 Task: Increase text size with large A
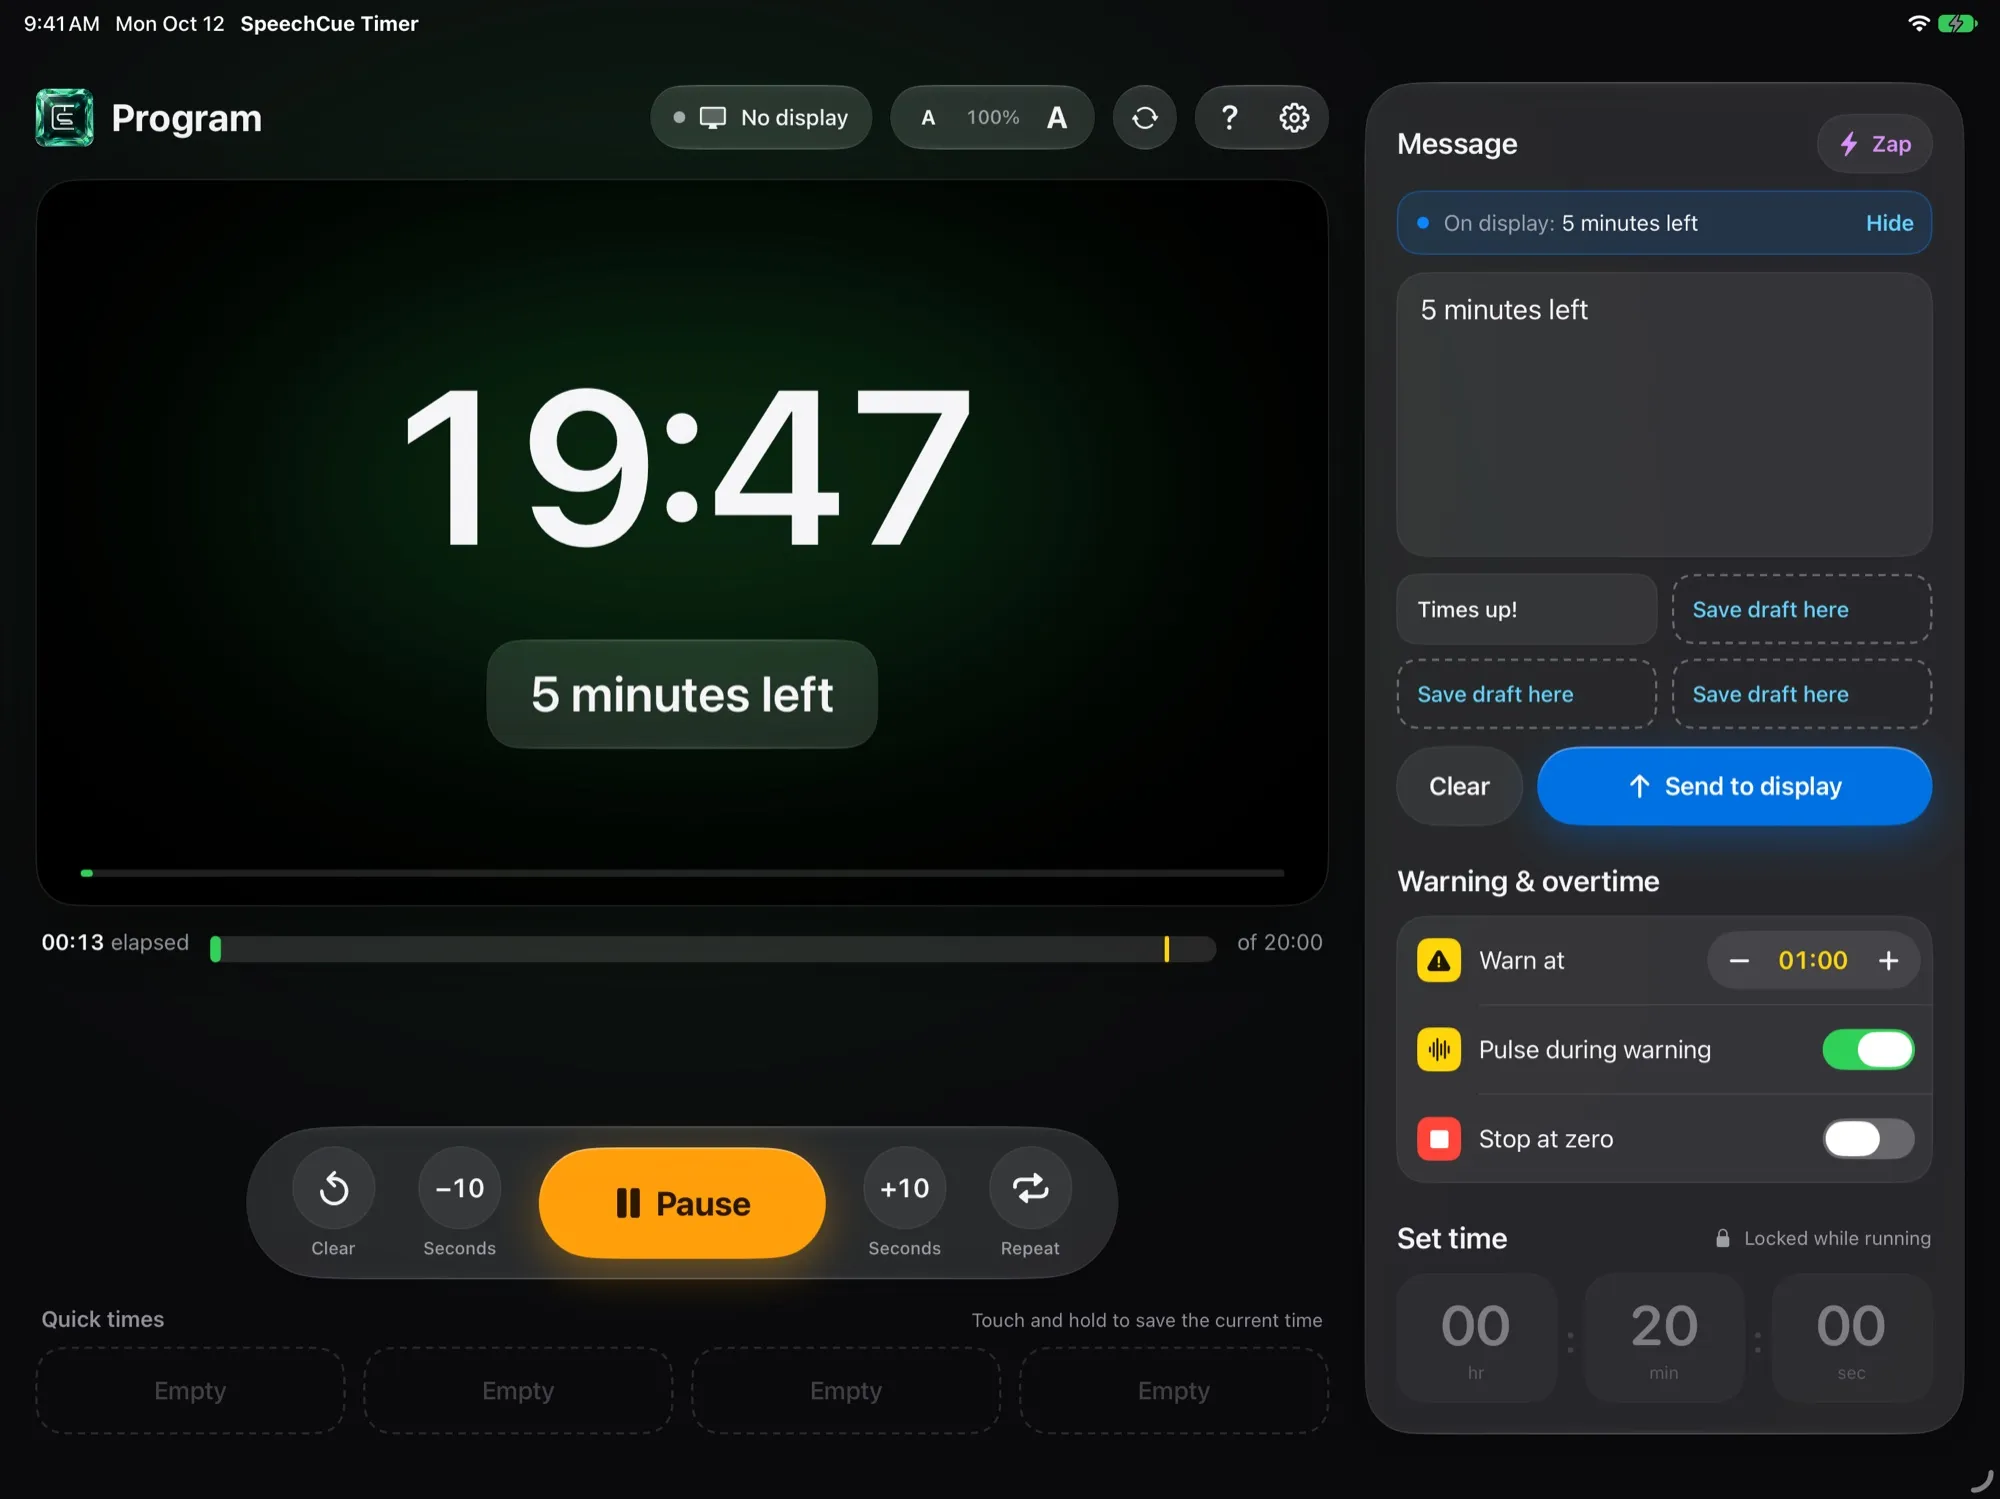(1057, 118)
